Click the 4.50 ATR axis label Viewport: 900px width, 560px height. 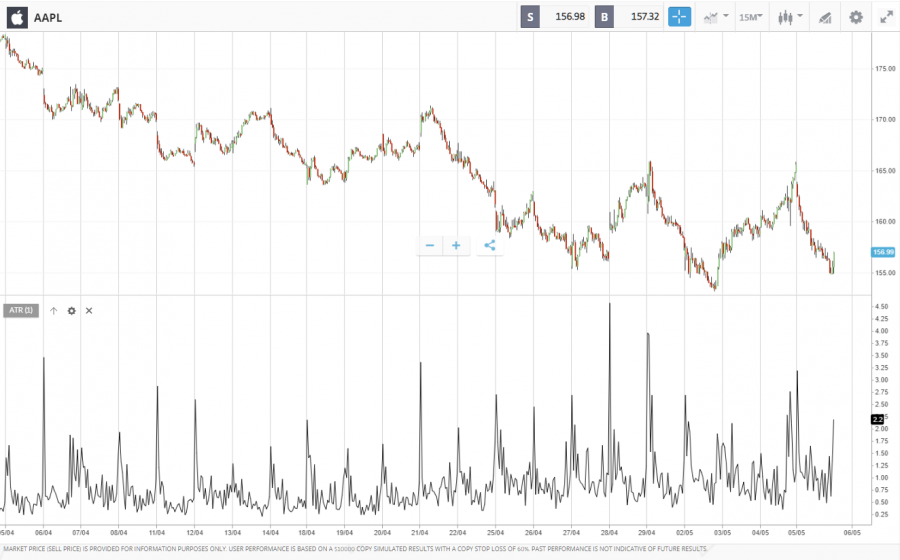(x=881, y=307)
